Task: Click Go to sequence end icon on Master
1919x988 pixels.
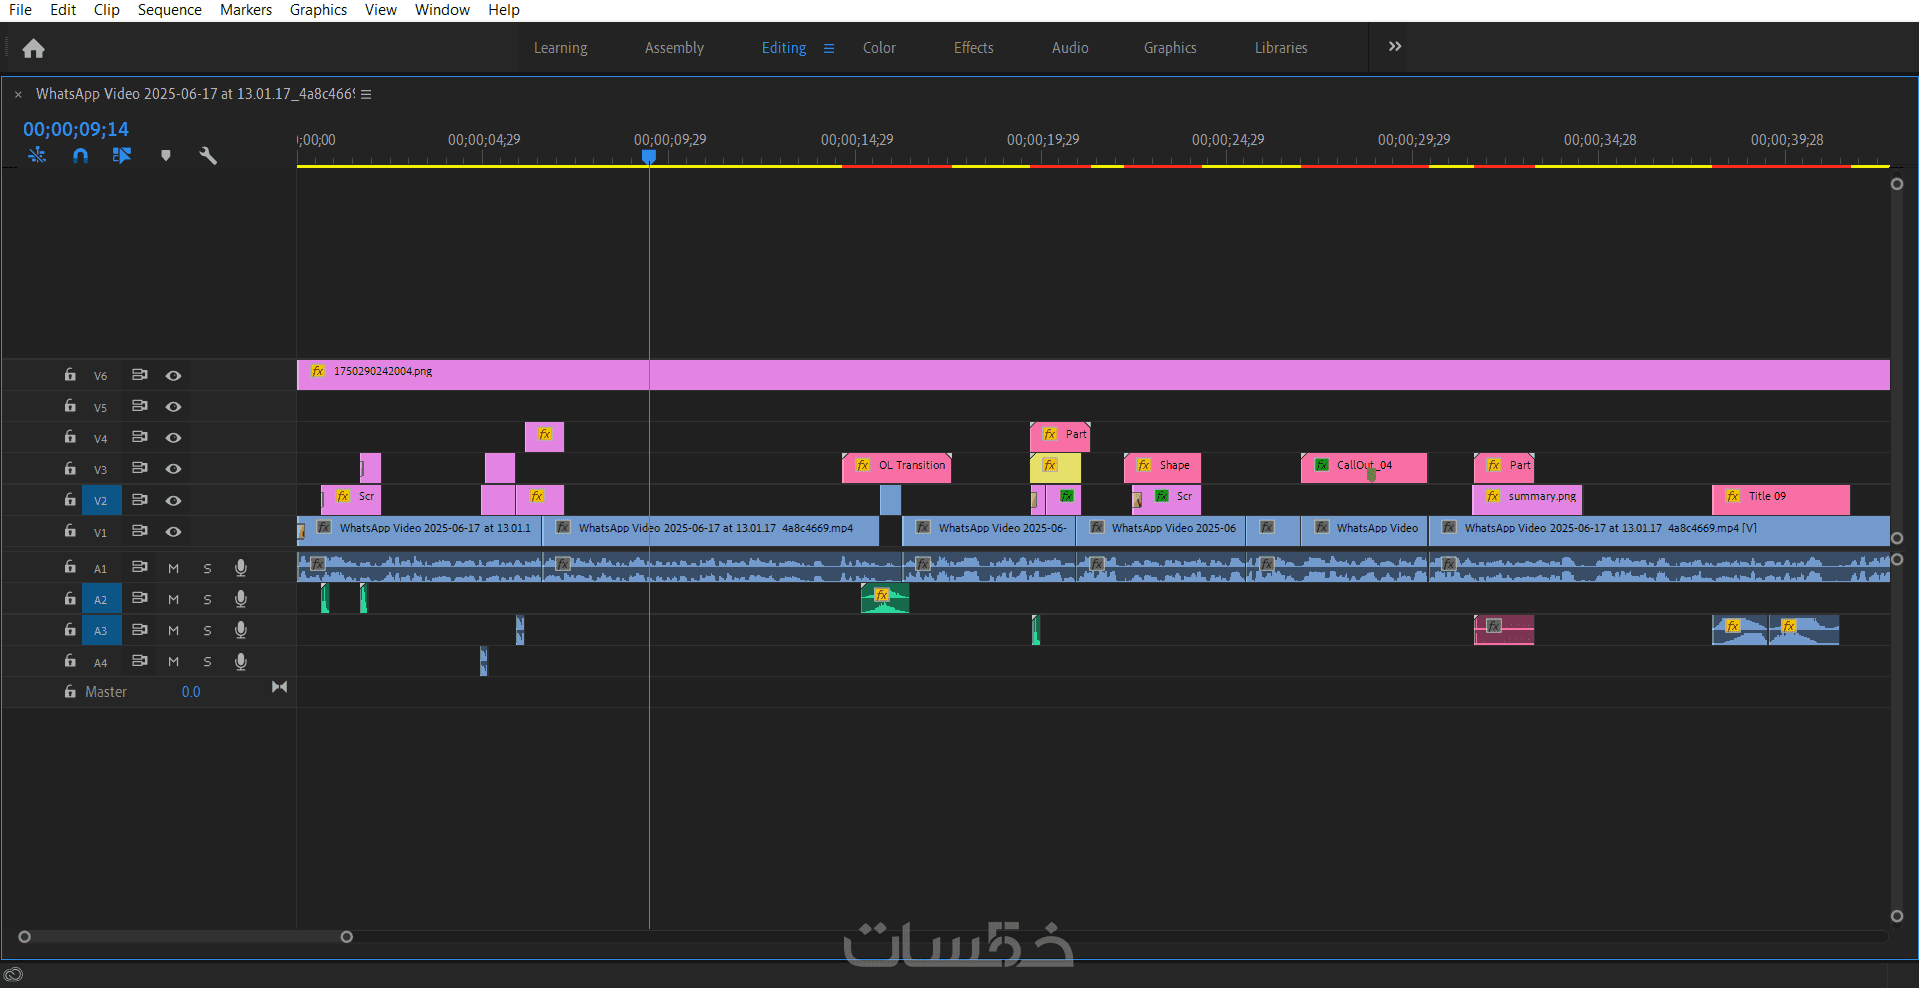Action: click(x=279, y=687)
